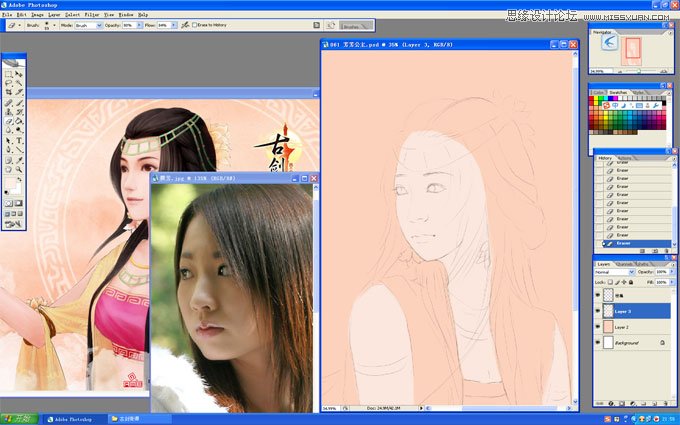
Task: Click the Brushes tab in palette well
Action: click(351, 26)
